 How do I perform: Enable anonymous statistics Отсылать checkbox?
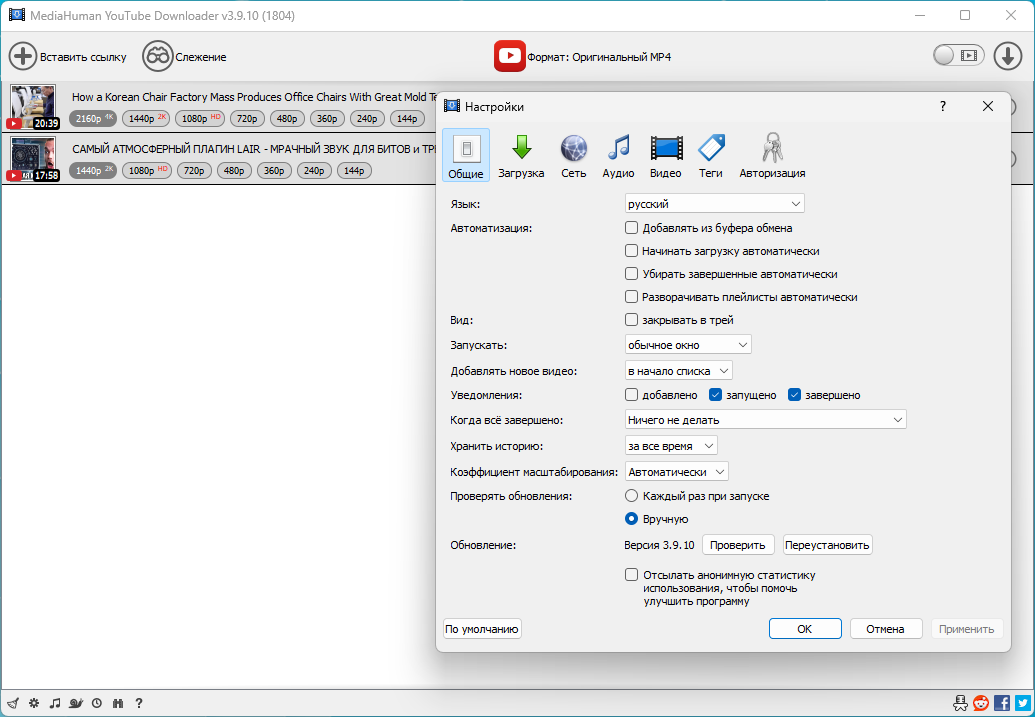632,575
